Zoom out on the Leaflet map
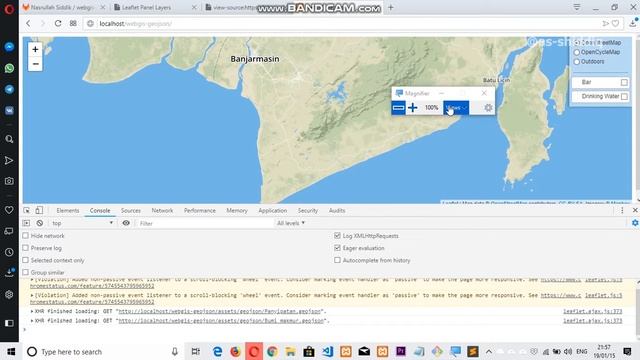Viewport: 640px width, 360px height. tap(35, 64)
